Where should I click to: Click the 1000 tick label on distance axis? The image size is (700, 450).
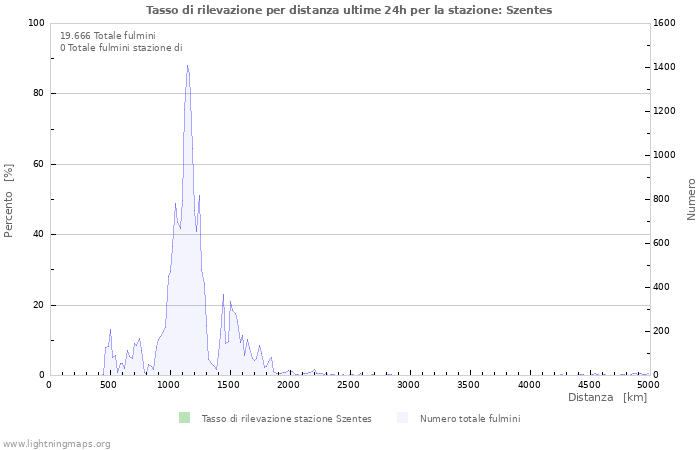[168, 385]
